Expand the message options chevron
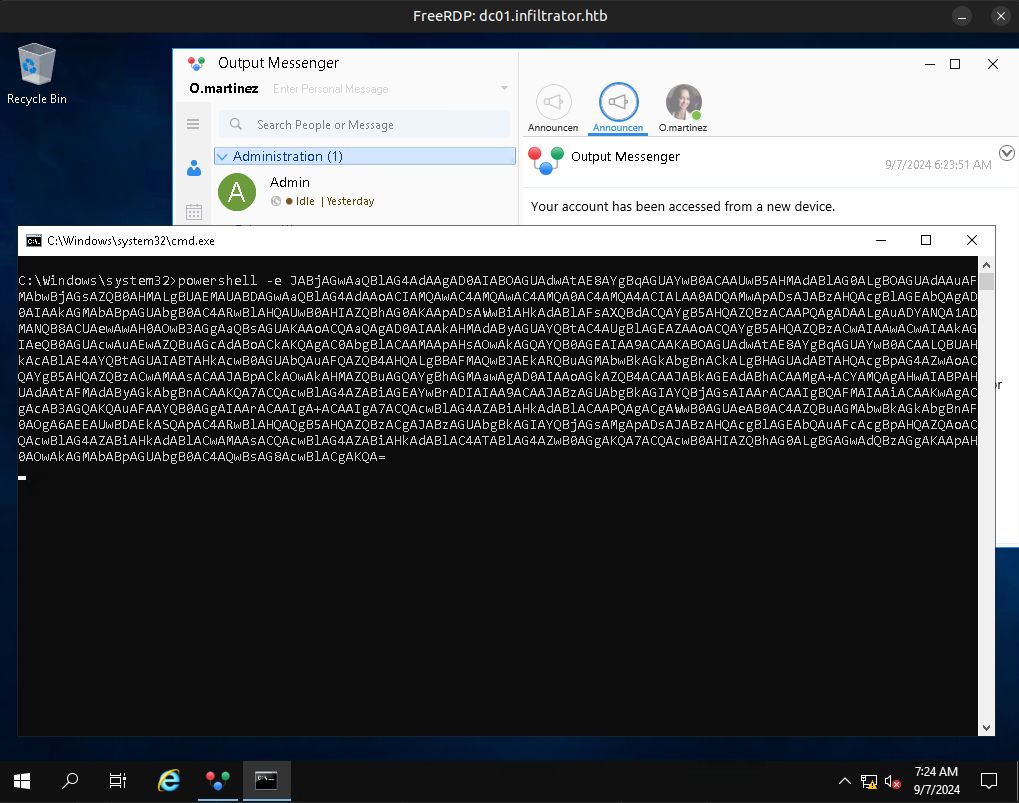This screenshot has width=1019, height=803. [x=1006, y=153]
